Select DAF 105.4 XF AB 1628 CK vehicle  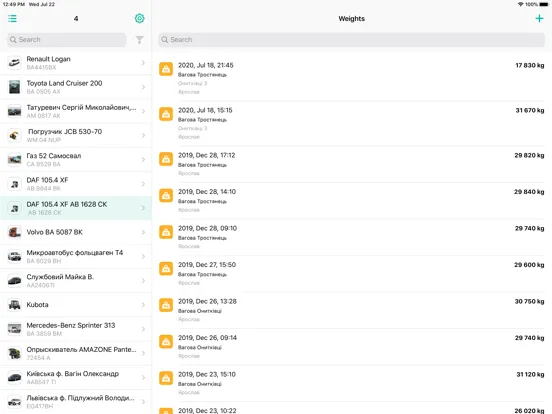click(76, 208)
